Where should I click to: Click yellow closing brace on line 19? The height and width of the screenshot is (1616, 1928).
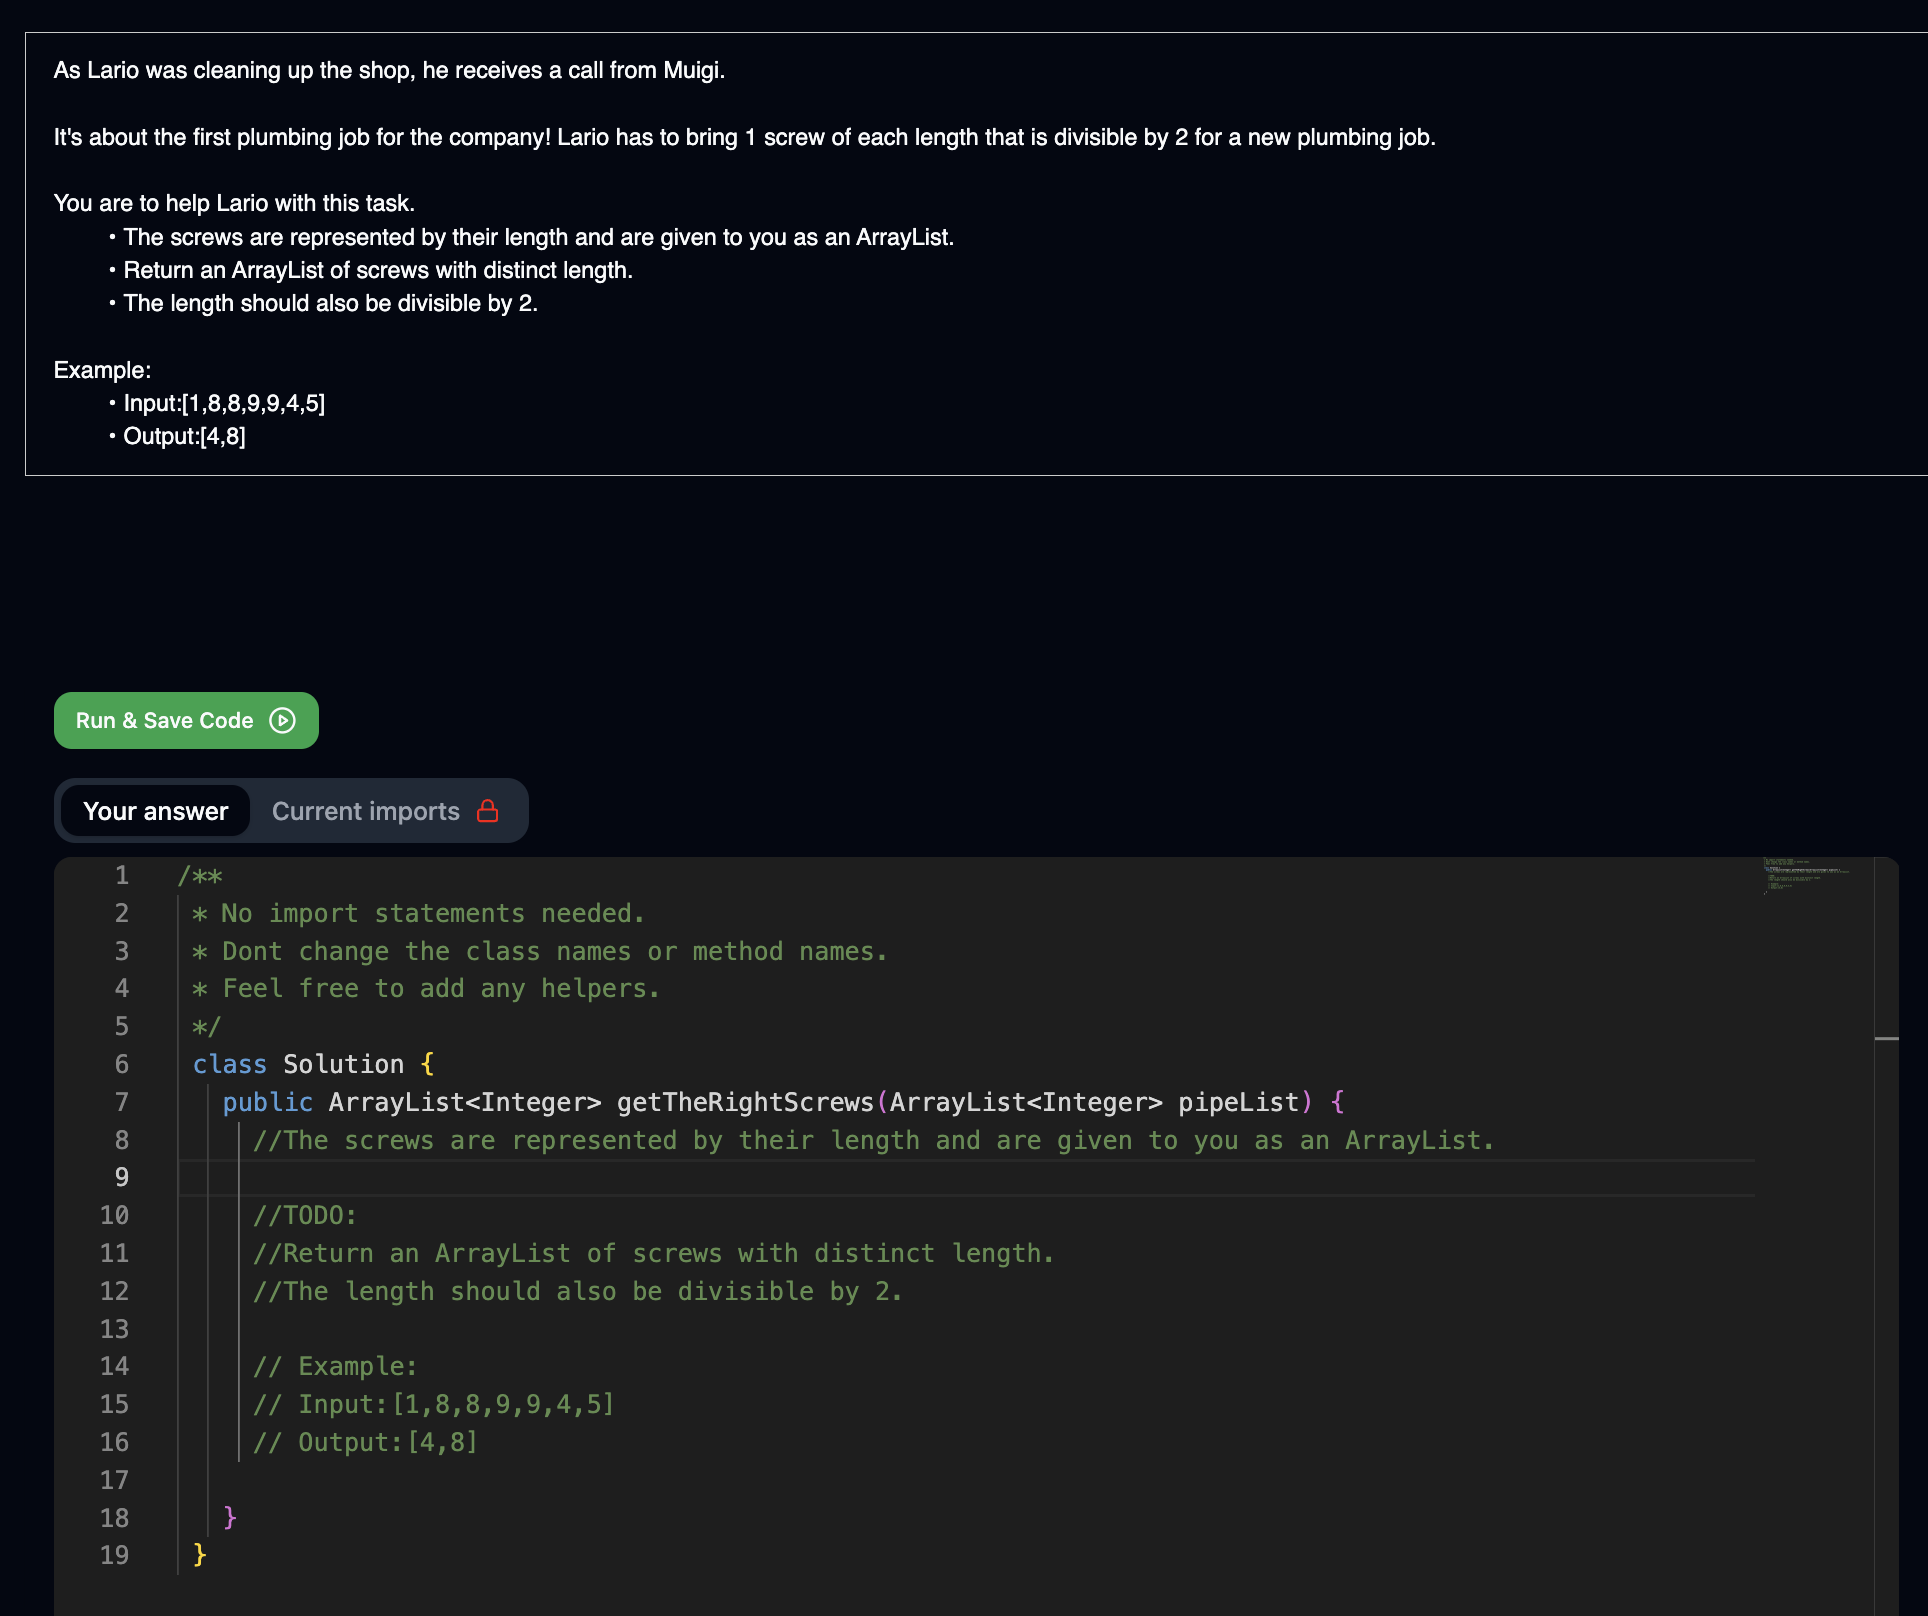click(199, 1554)
